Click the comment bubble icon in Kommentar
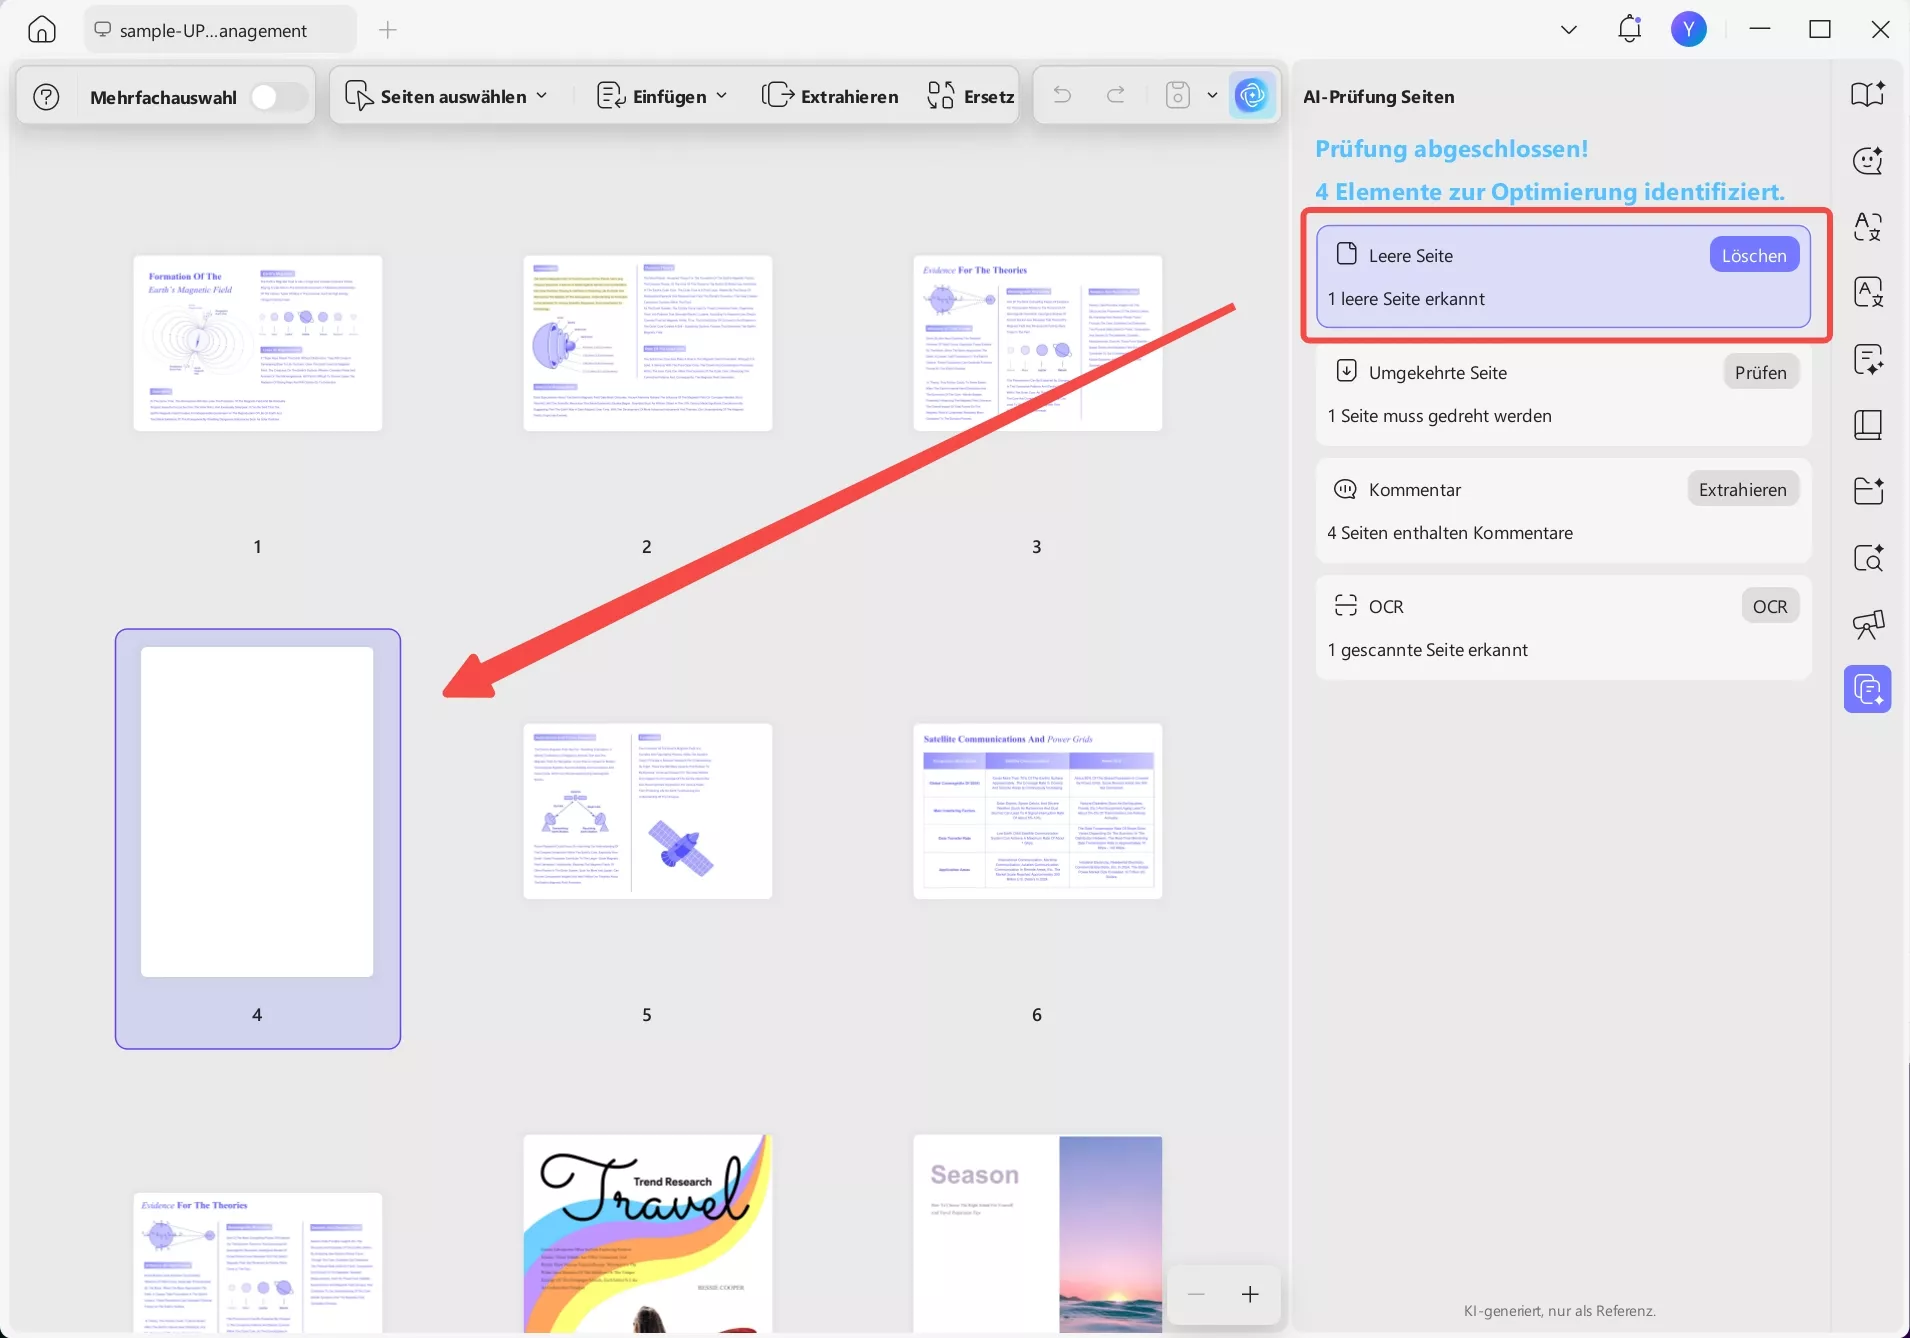The image size is (1910, 1338). click(x=1346, y=489)
